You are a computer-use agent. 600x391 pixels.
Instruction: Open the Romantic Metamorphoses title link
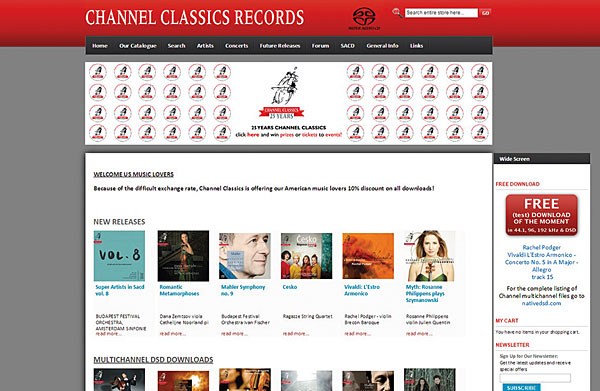point(179,290)
